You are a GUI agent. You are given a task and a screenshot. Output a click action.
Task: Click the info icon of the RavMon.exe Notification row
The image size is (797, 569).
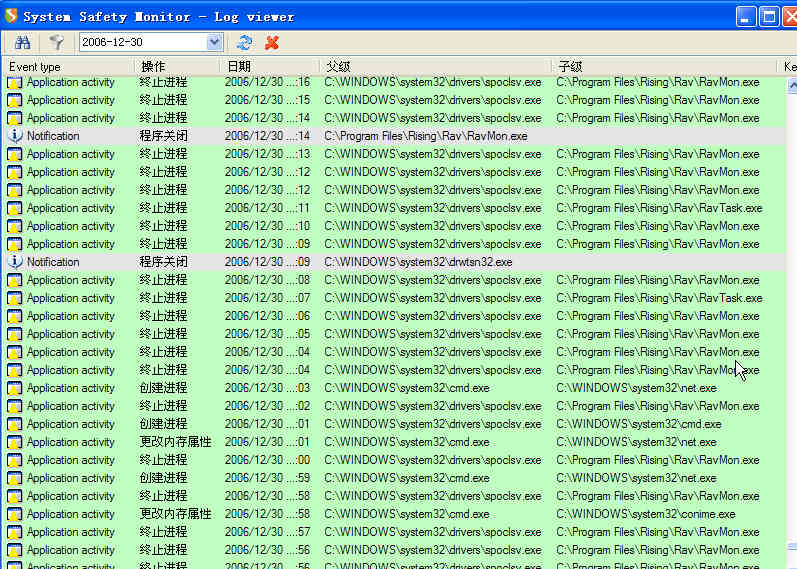click(15, 136)
